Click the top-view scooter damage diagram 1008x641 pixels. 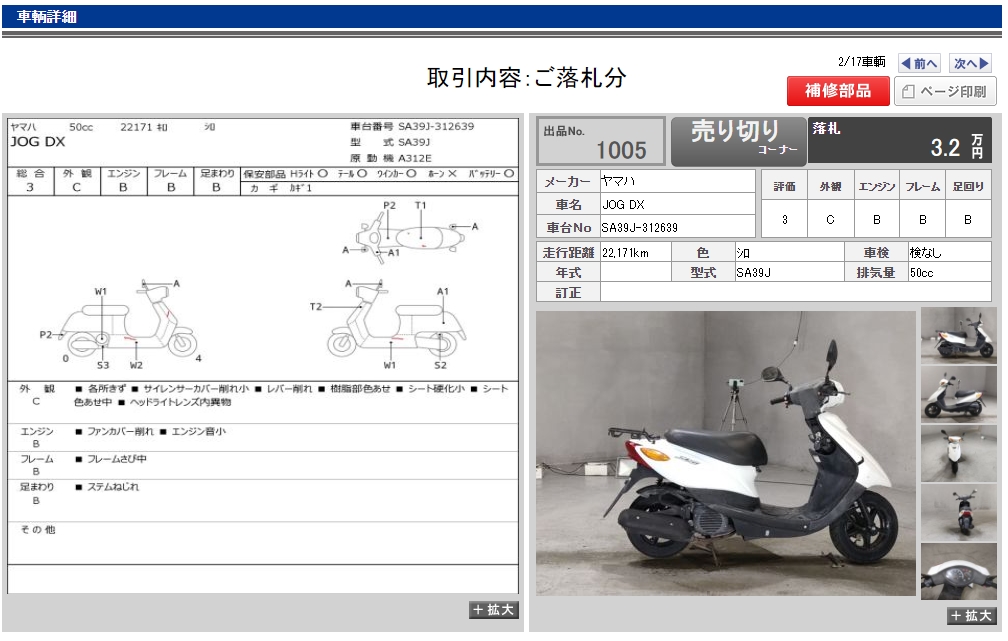click(x=410, y=231)
